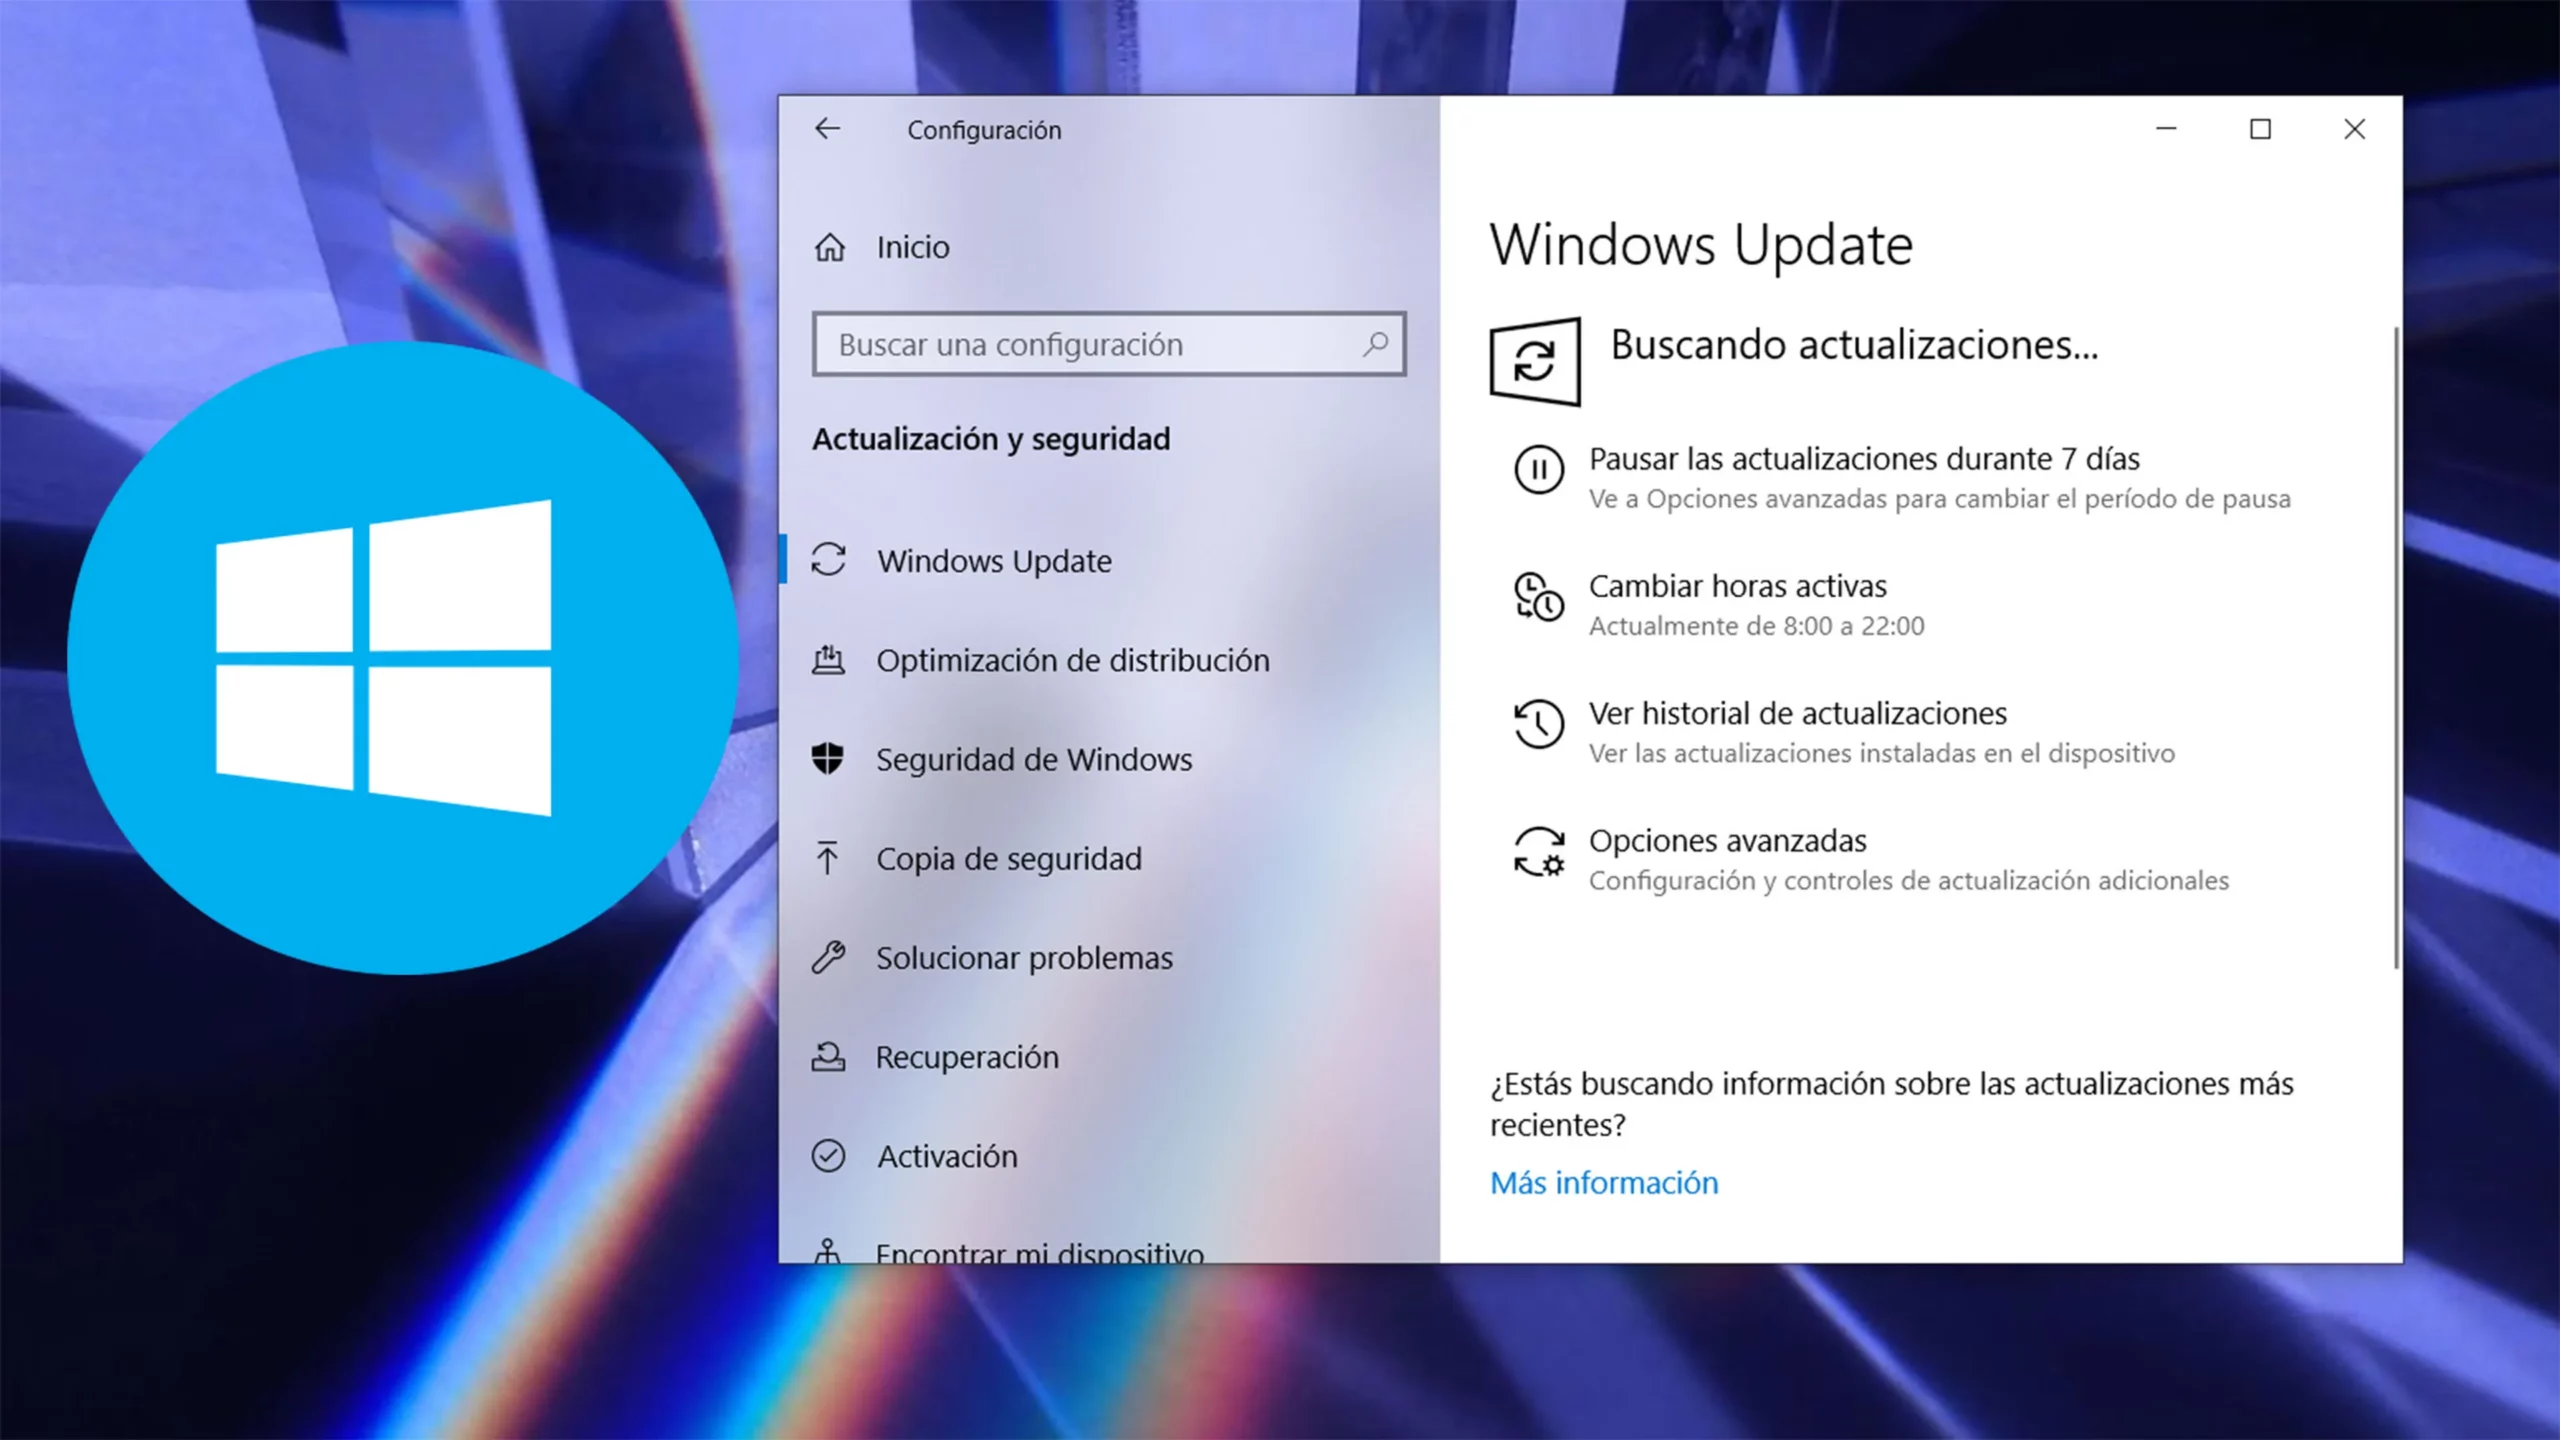Select the Windows Update sync icon in sidebar
2560x1440 pixels.
(828, 560)
